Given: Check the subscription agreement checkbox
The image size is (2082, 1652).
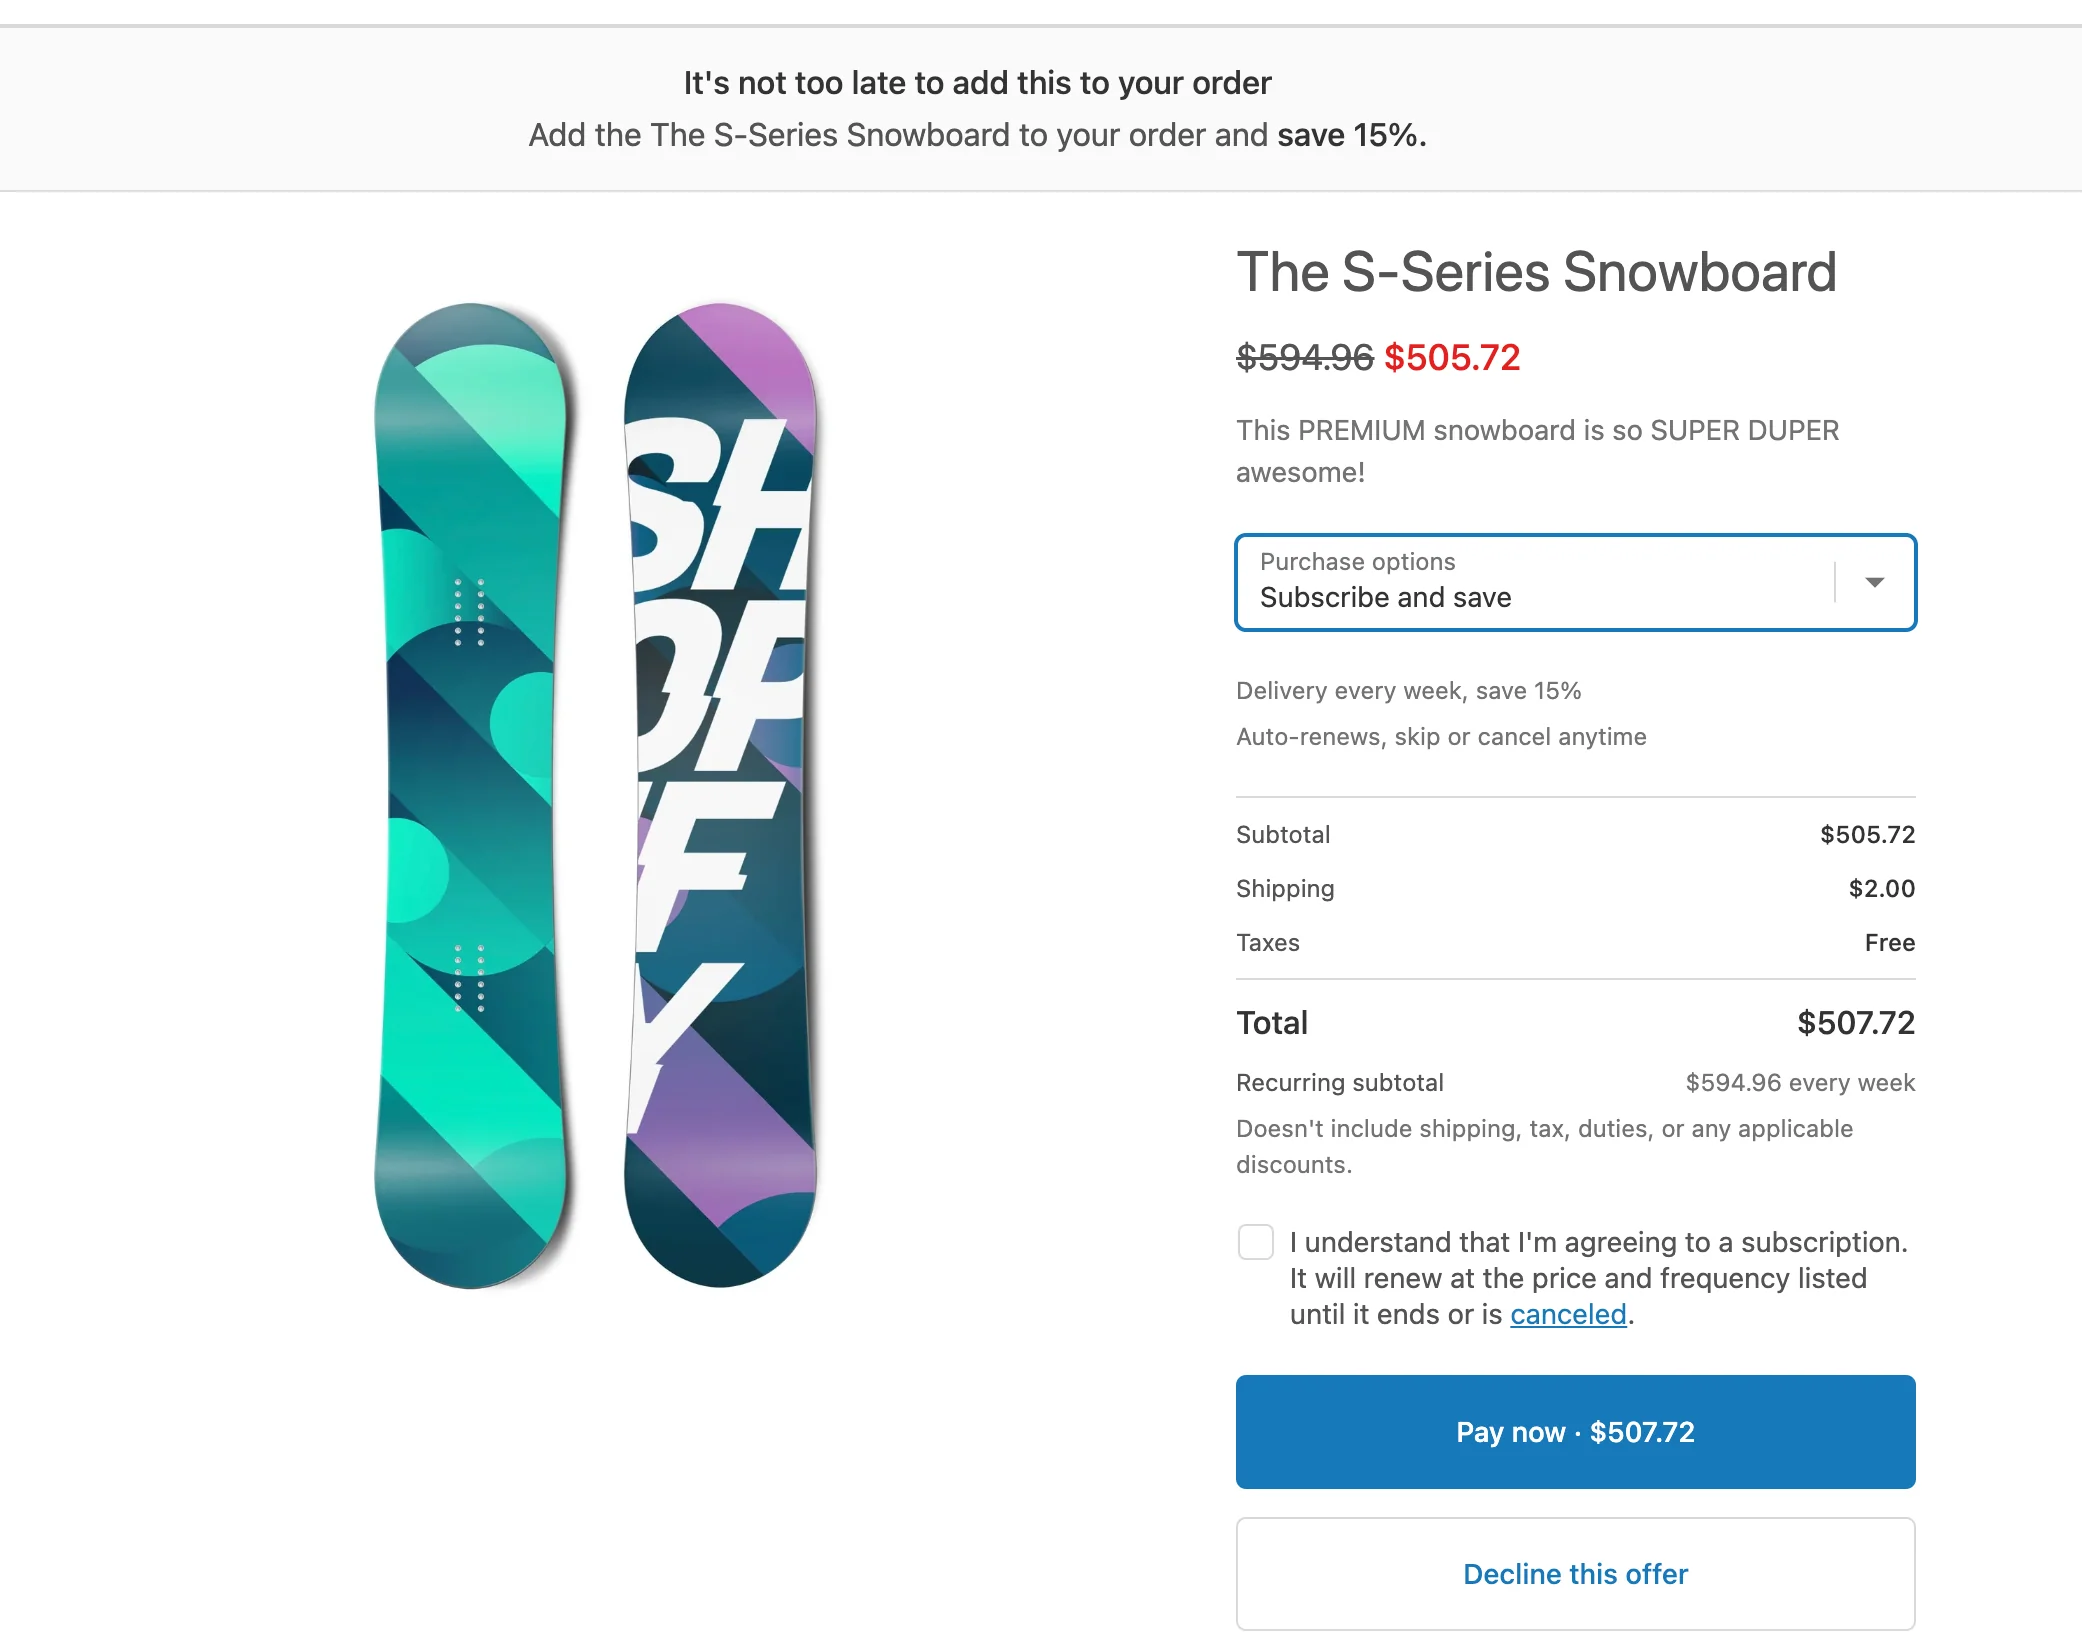Looking at the screenshot, I should click(x=1257, y=1242).
